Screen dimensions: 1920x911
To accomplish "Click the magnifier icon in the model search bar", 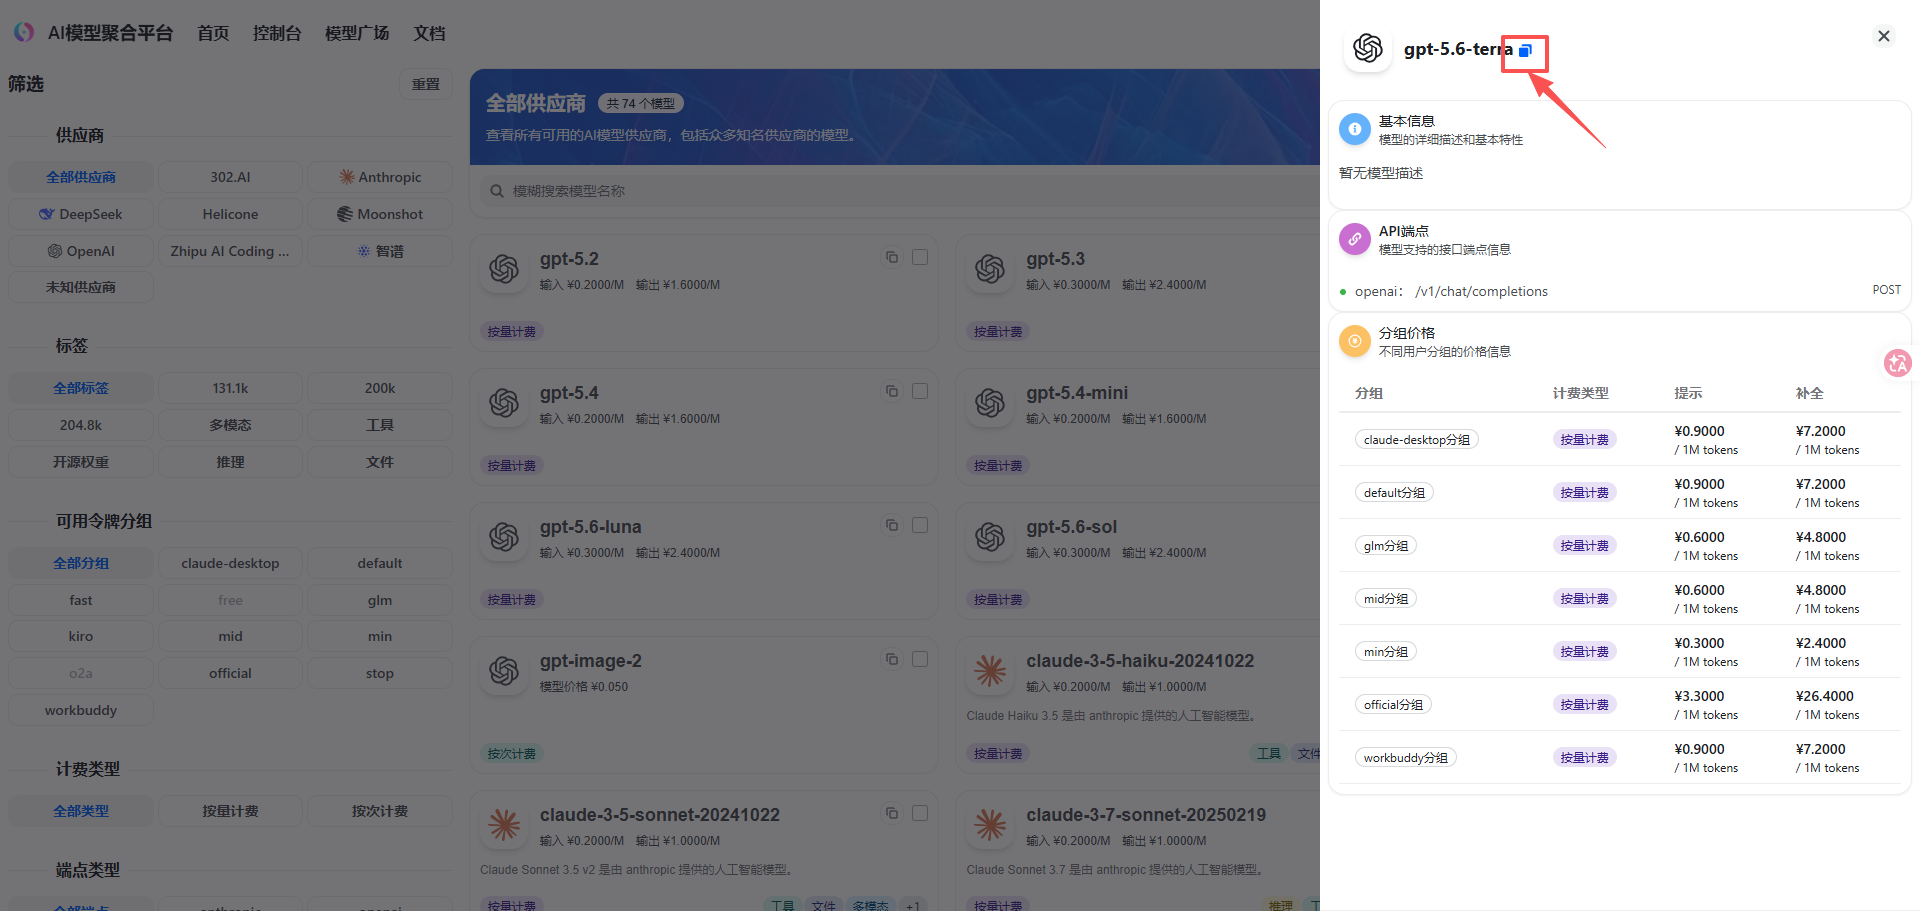I will (x=497, y=191).
